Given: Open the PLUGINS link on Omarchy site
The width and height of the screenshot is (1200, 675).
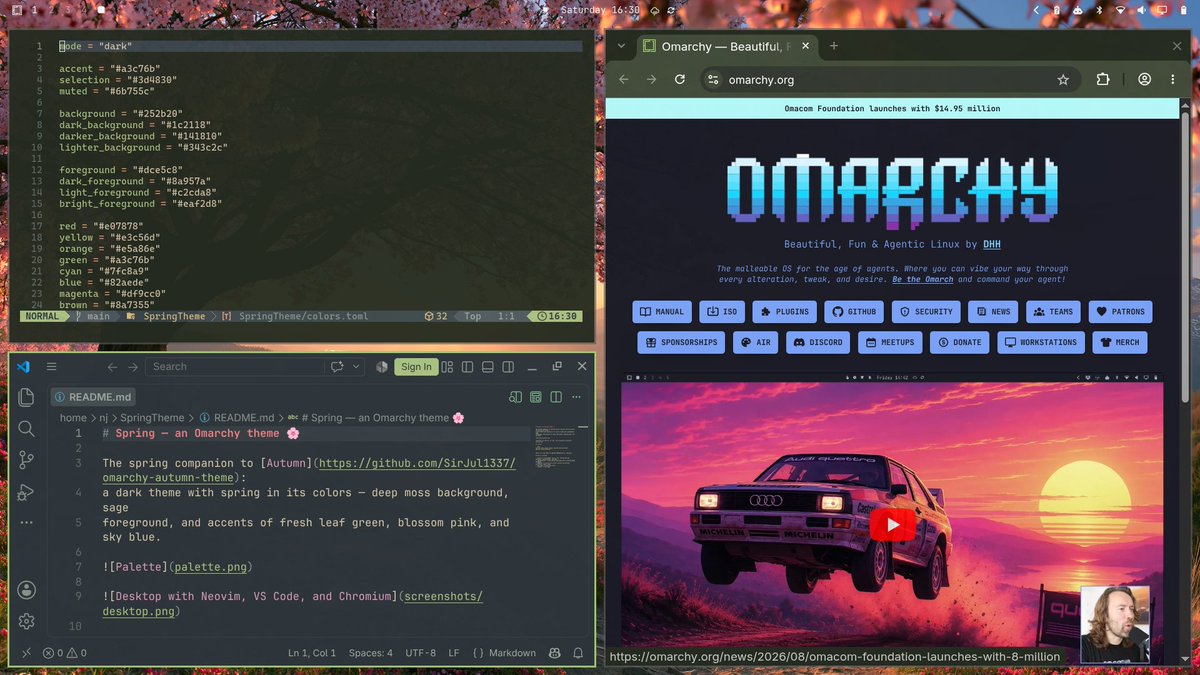Looking at the screenshot, I should (784, 311).
